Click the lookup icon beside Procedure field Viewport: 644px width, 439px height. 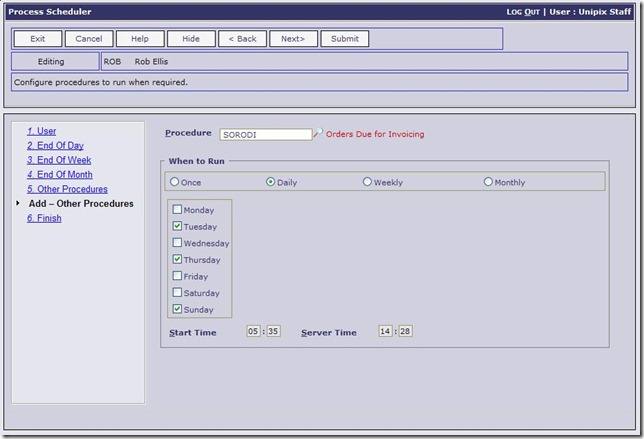pyautogui.click(x=319, y=133)
